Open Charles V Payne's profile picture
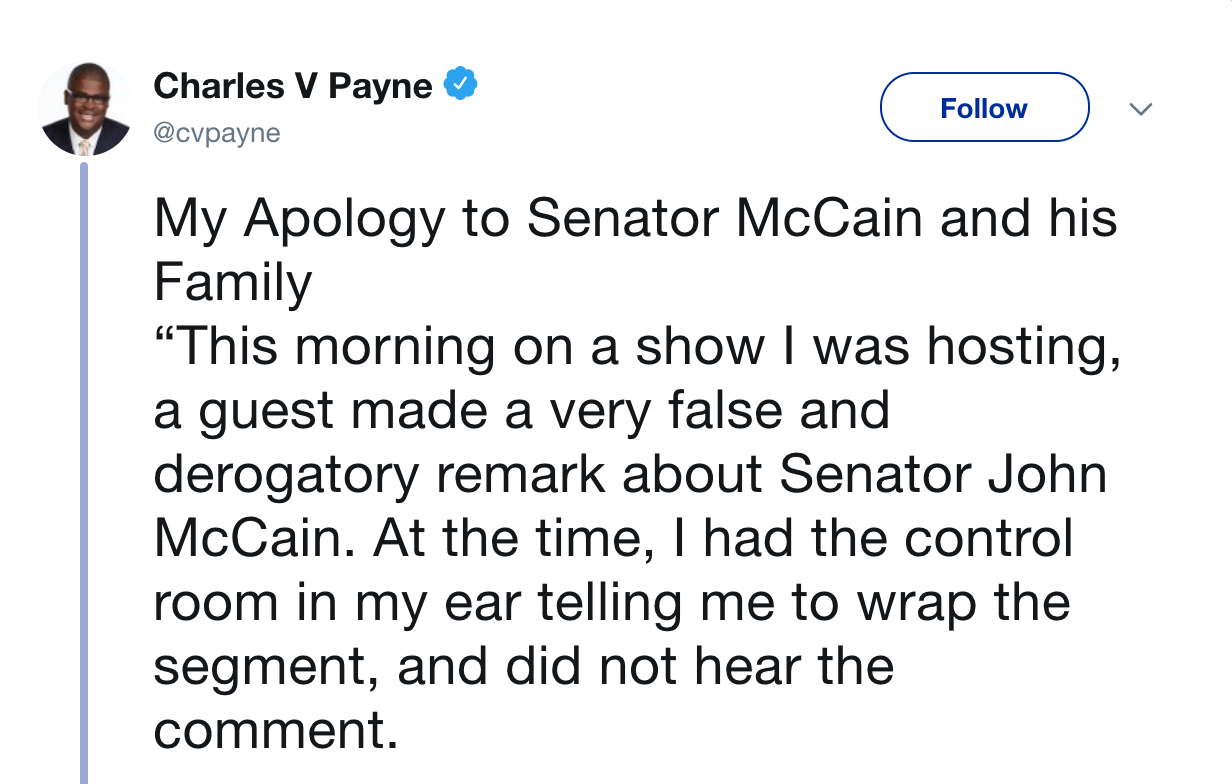1232x784 pixels. pyautogui.click(x=85, y=108)
